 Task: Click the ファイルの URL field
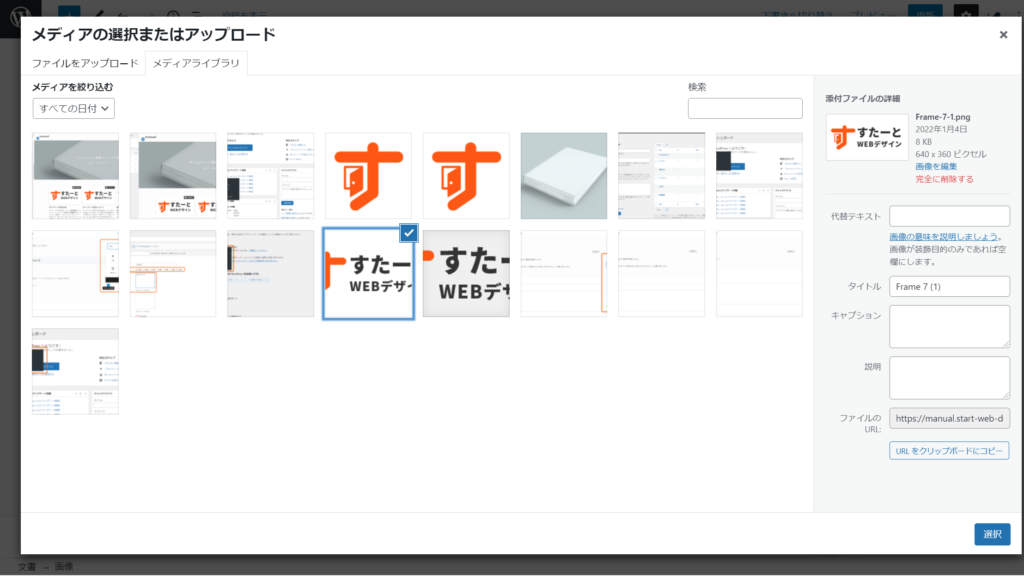point(949,418)
